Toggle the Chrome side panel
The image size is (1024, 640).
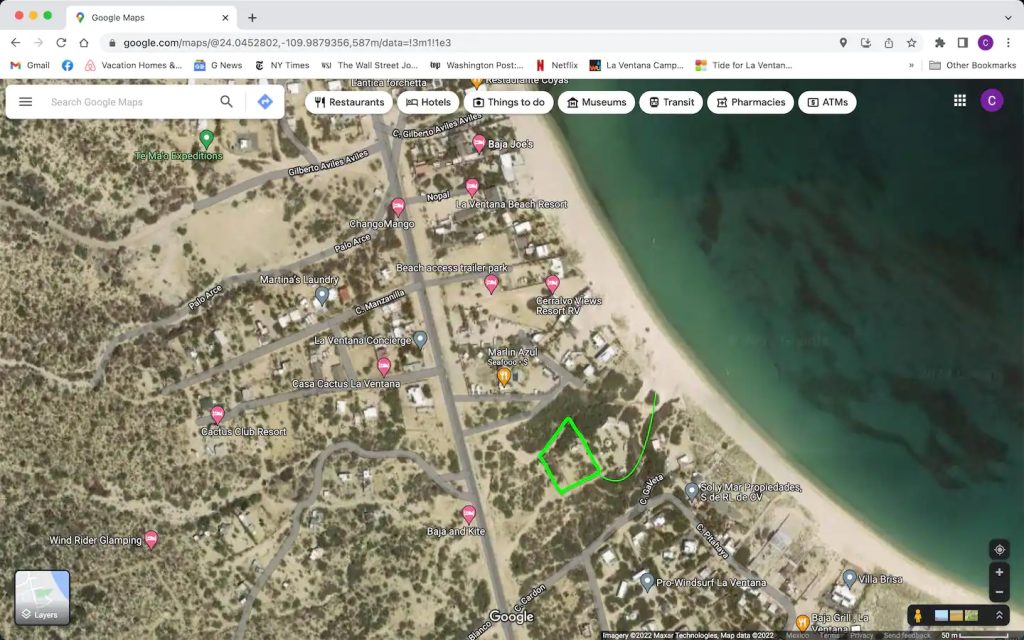tap(962, 43)
